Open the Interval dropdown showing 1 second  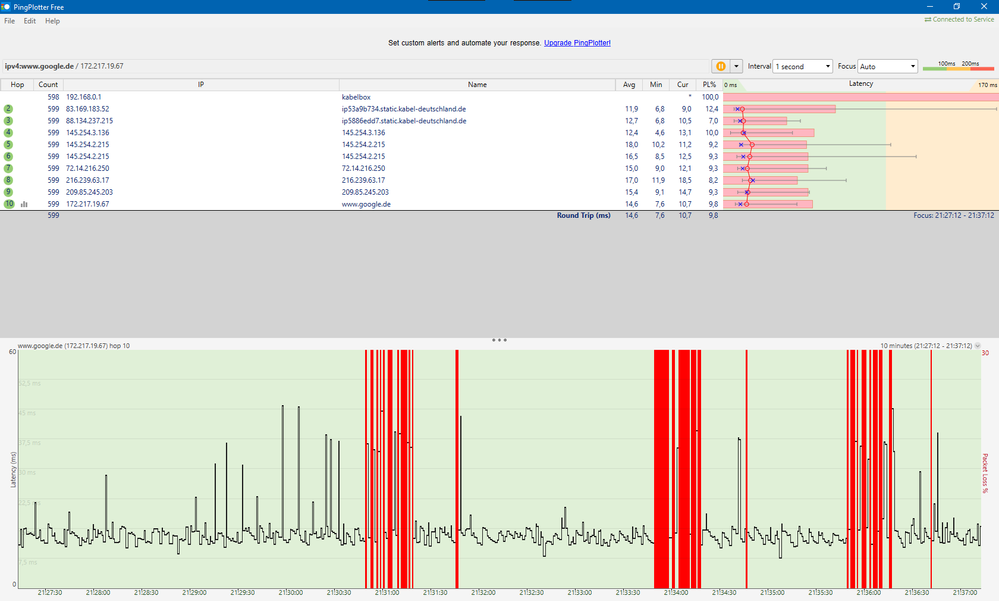click(x=803, y=66)
